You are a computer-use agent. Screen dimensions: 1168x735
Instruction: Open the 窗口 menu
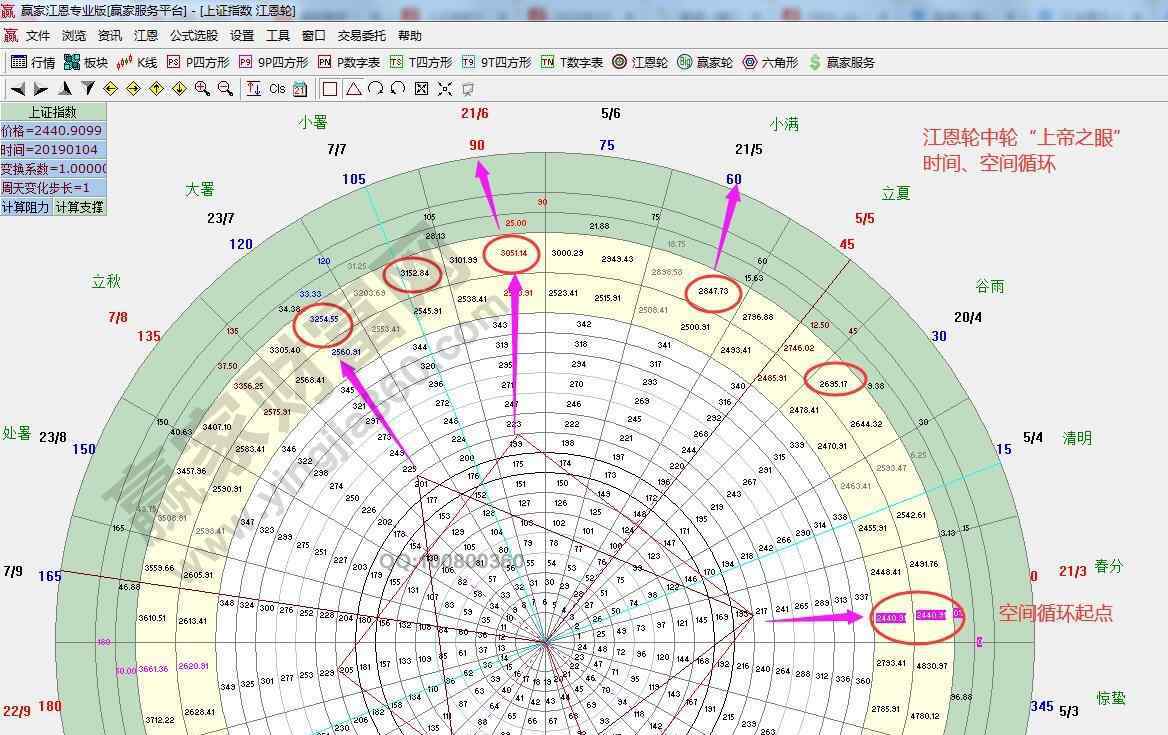pyautogui.click(x=314, y=36)
